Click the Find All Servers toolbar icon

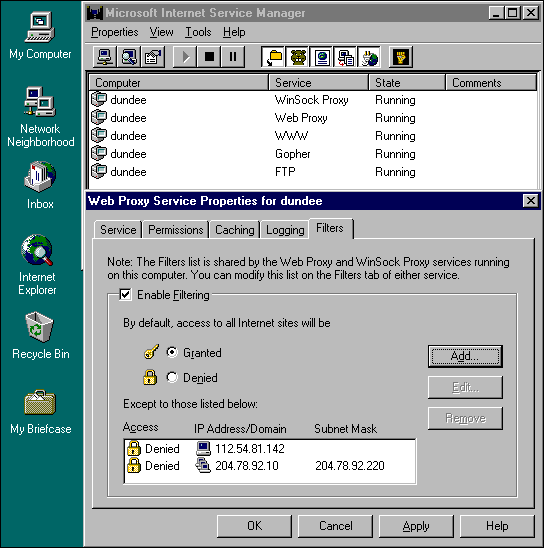[129, 57]
